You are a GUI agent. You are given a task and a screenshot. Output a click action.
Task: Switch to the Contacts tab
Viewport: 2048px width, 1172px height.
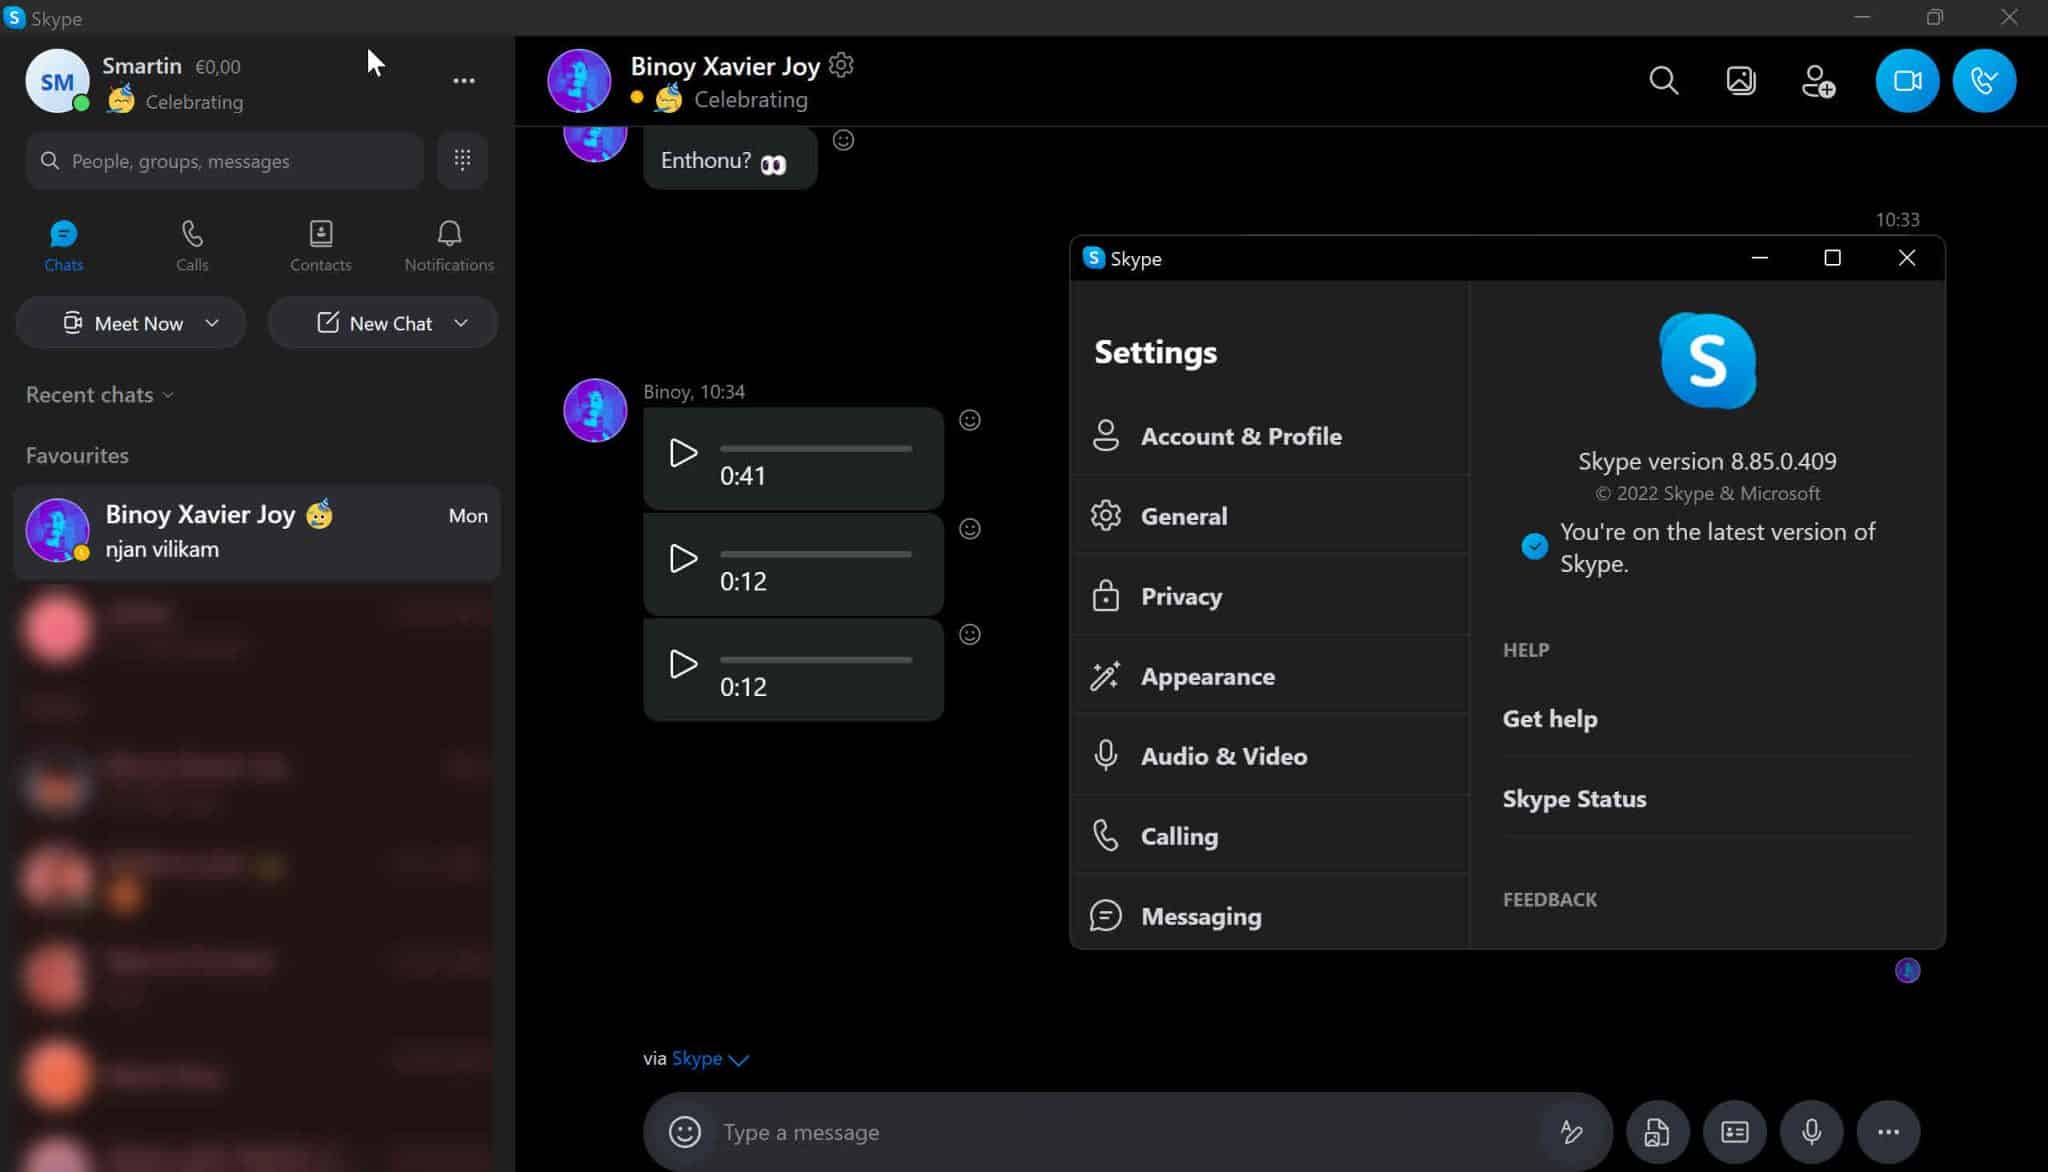click(321, 245)
